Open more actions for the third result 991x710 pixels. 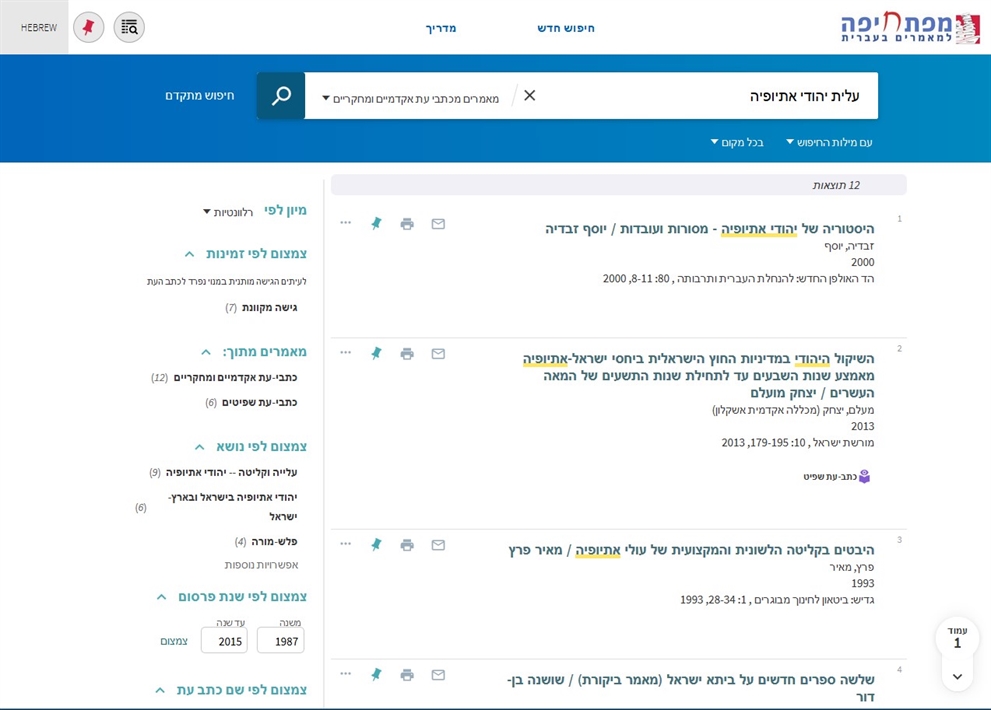pos(345,544)
